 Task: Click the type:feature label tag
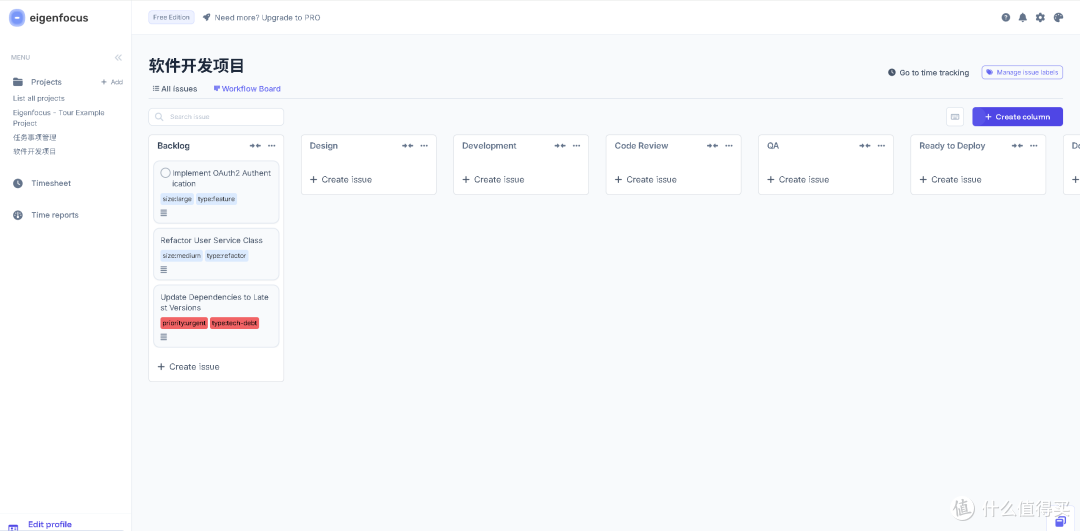tap(216, 199)
